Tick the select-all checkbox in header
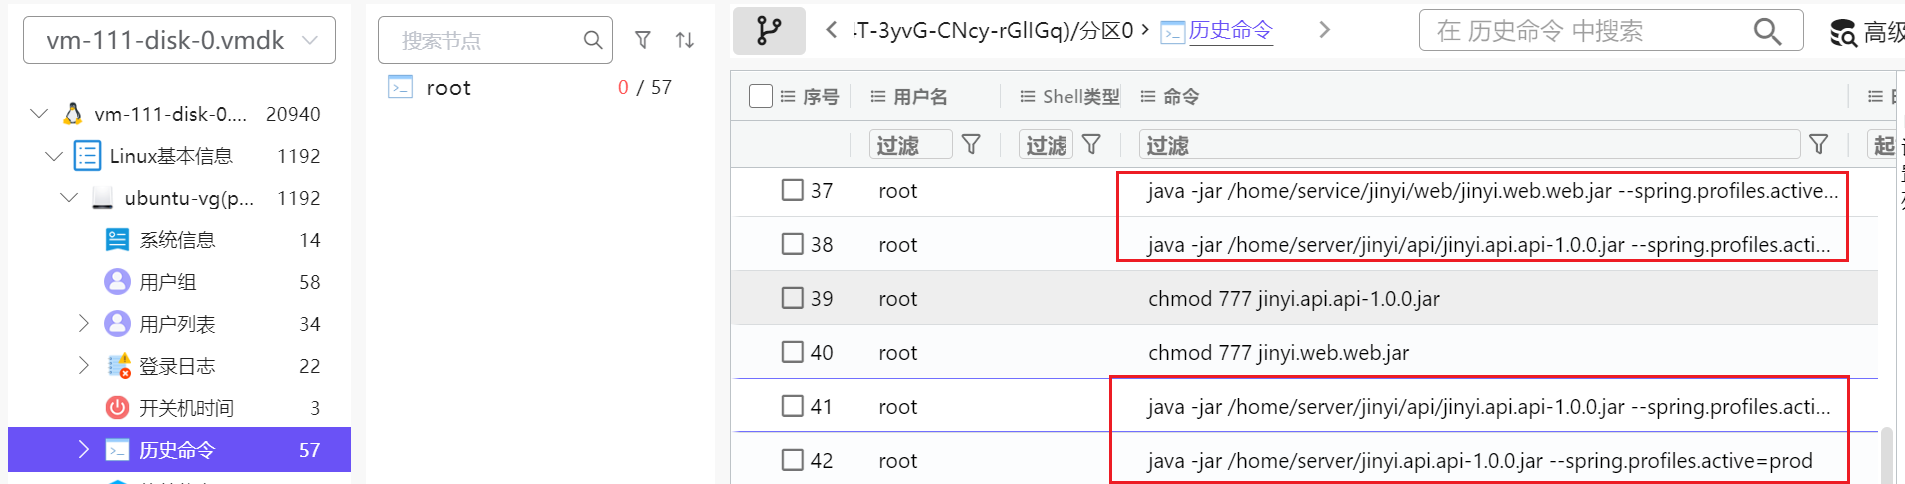The height and width of the screenshot is (484, 1905). pyautogui.click(x=760, y=96)
